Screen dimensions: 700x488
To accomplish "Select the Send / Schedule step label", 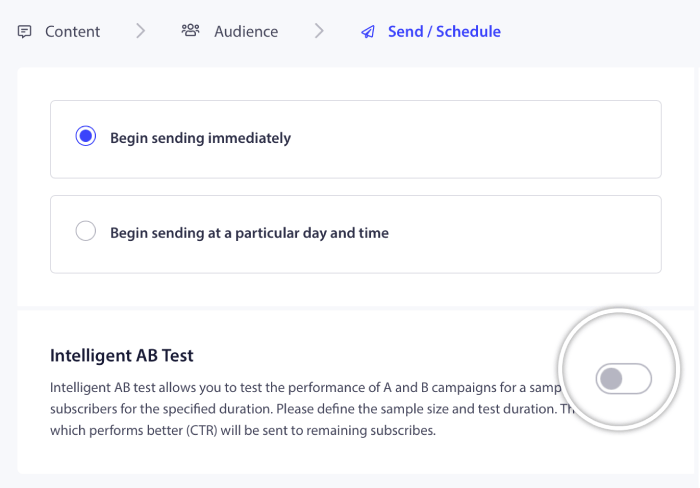I will coord(444,31).
